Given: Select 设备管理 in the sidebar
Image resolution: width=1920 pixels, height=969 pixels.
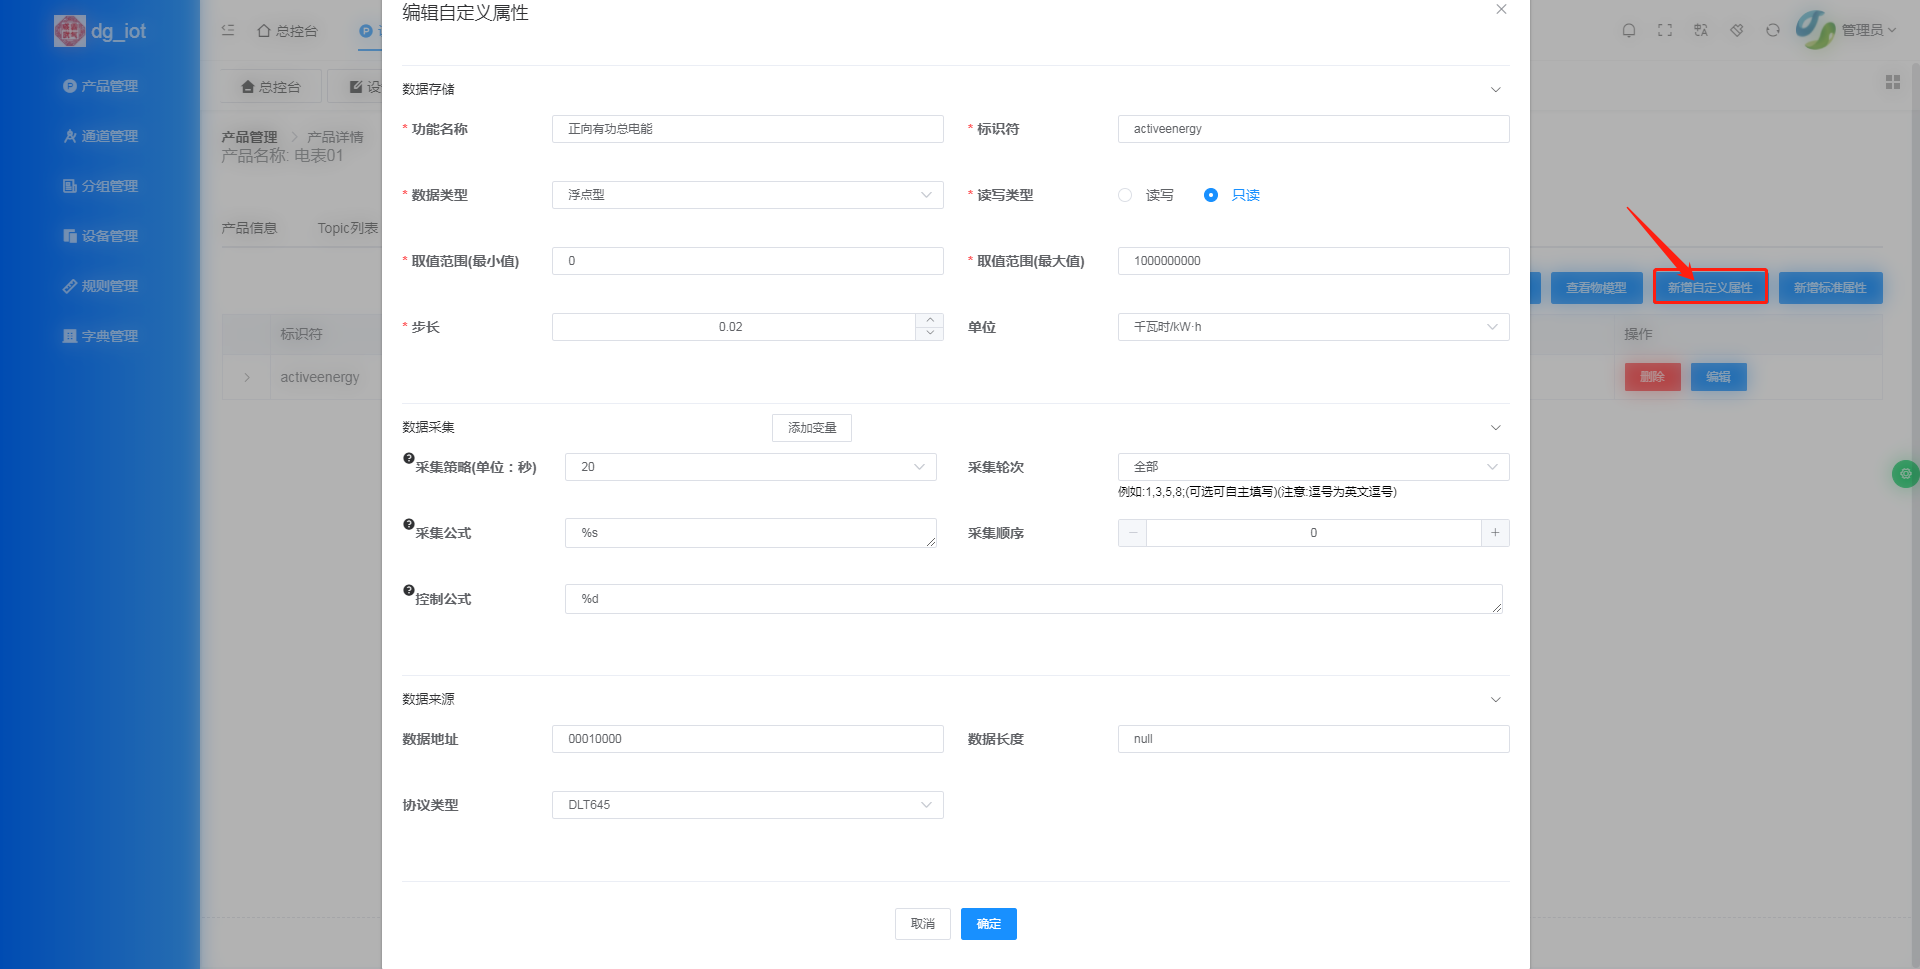Looking at the screenshot, I should pos(108,235).
